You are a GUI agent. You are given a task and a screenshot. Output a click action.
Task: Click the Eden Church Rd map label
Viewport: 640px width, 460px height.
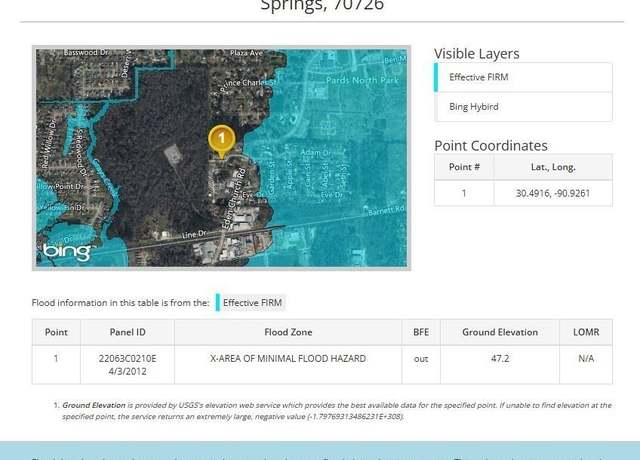tap(233, 198)
